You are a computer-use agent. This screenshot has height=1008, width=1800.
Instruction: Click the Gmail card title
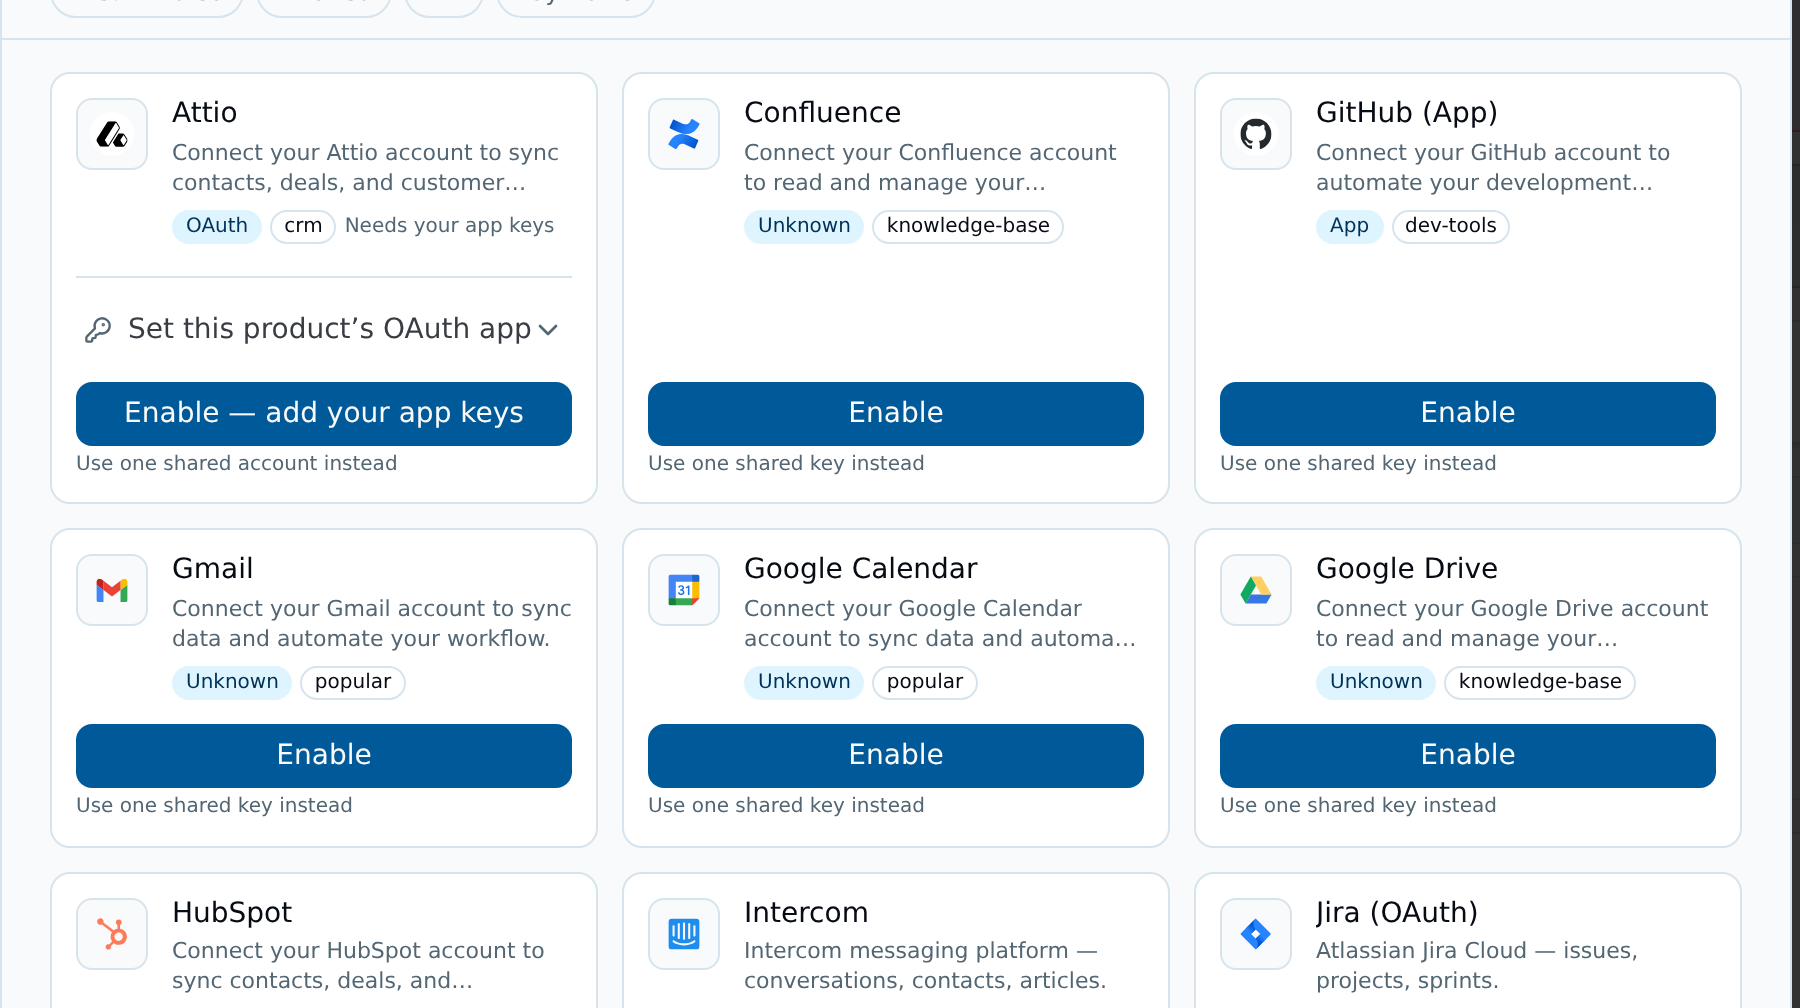(213, 568)
